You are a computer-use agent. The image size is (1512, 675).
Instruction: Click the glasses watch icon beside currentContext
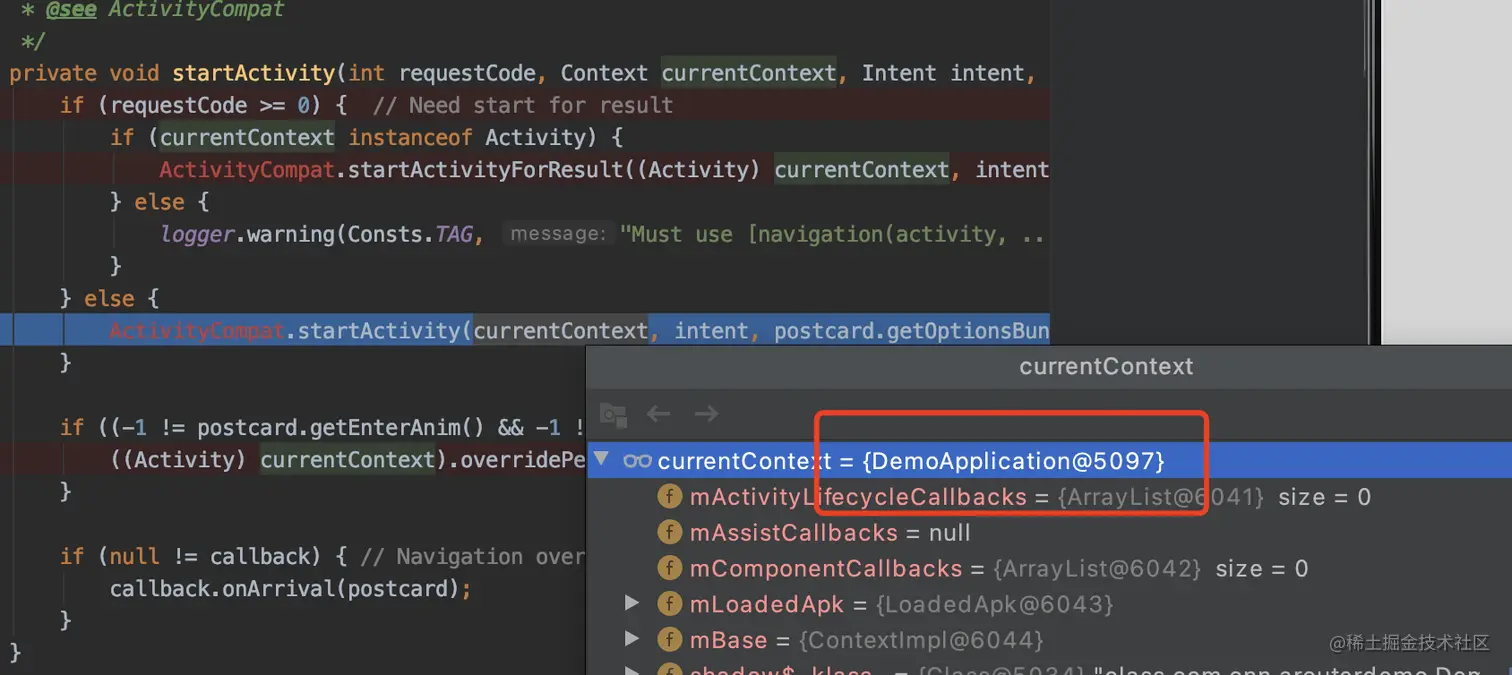637,461
